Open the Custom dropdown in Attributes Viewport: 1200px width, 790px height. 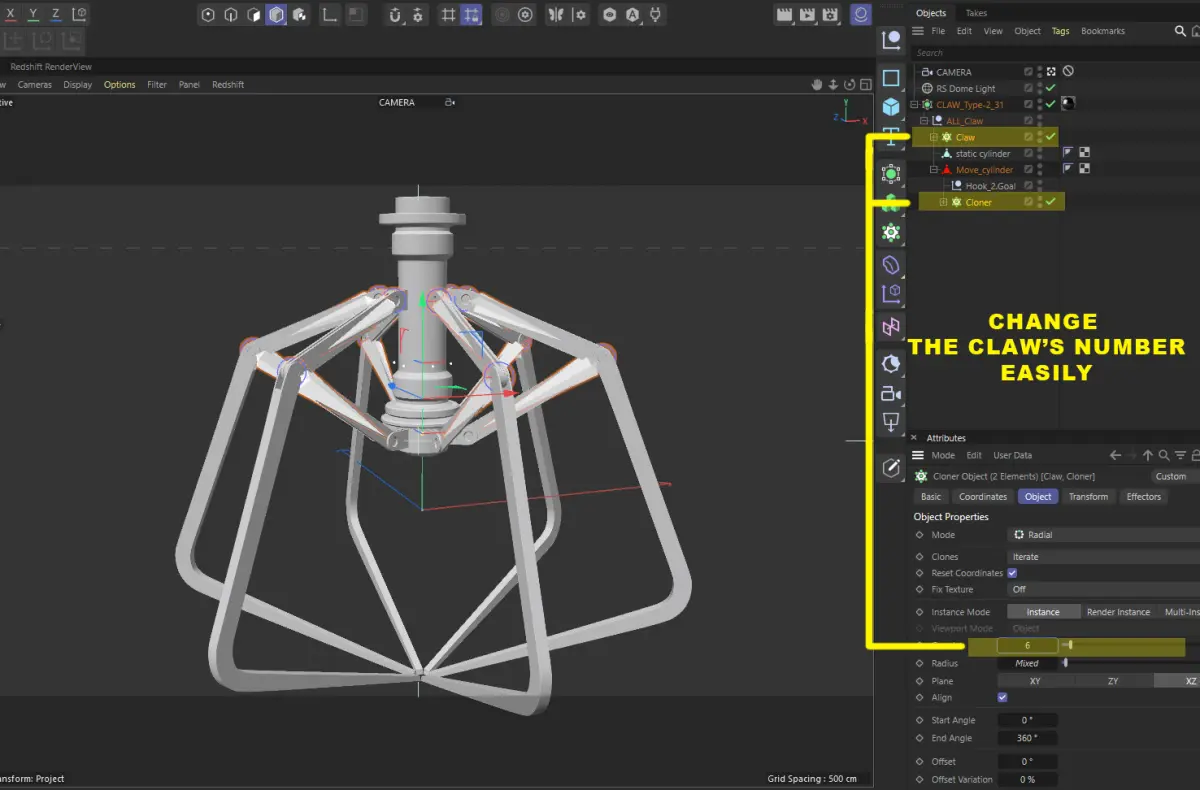pyautogui.click(x=1175, y=476)
